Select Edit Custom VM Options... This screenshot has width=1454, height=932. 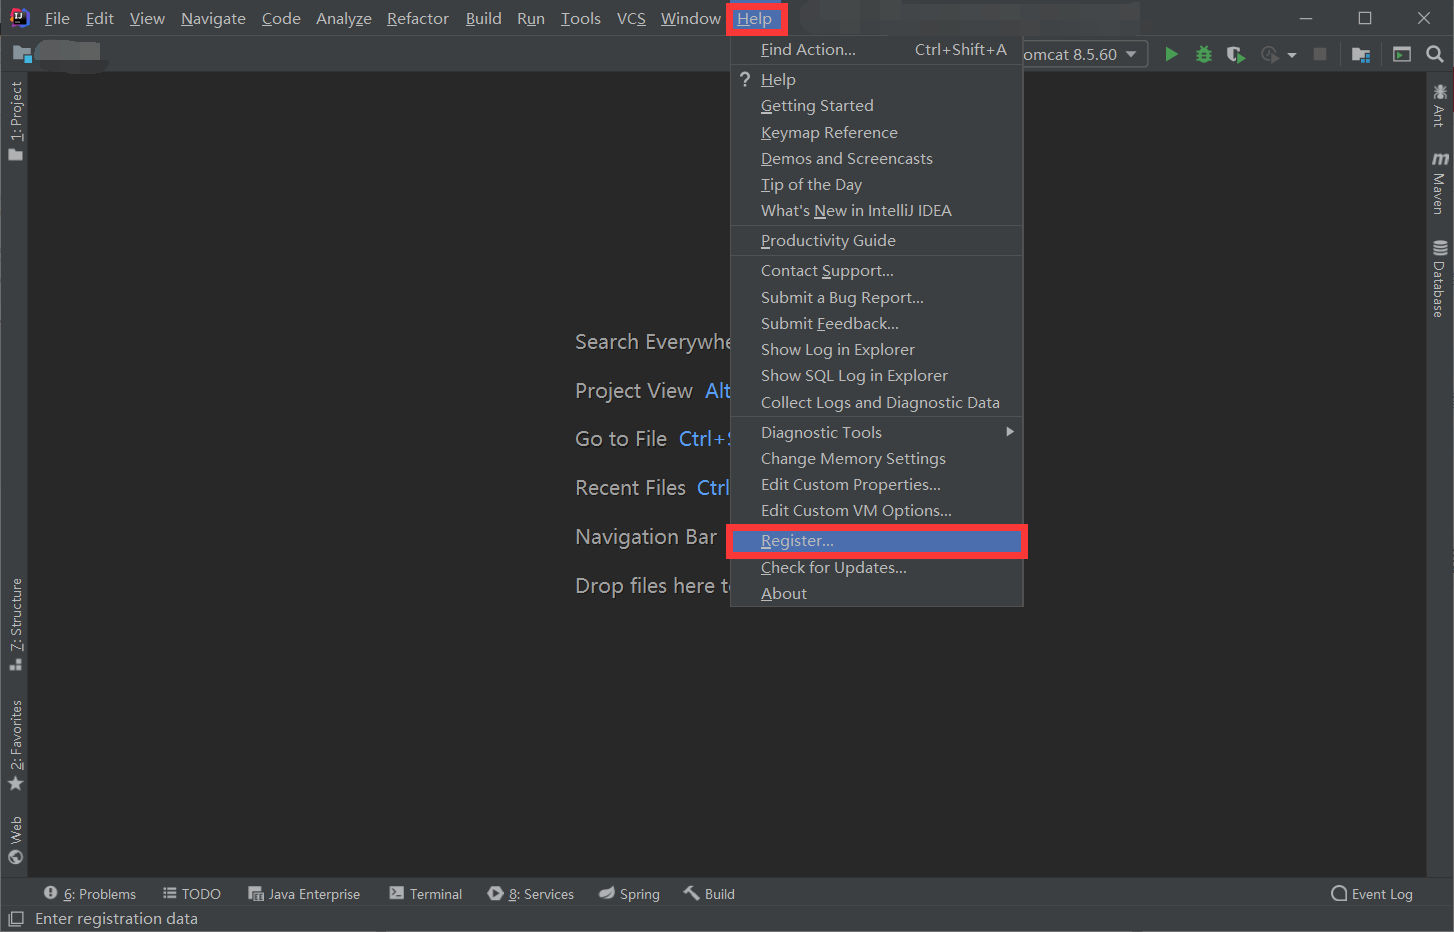coord(877,510)
